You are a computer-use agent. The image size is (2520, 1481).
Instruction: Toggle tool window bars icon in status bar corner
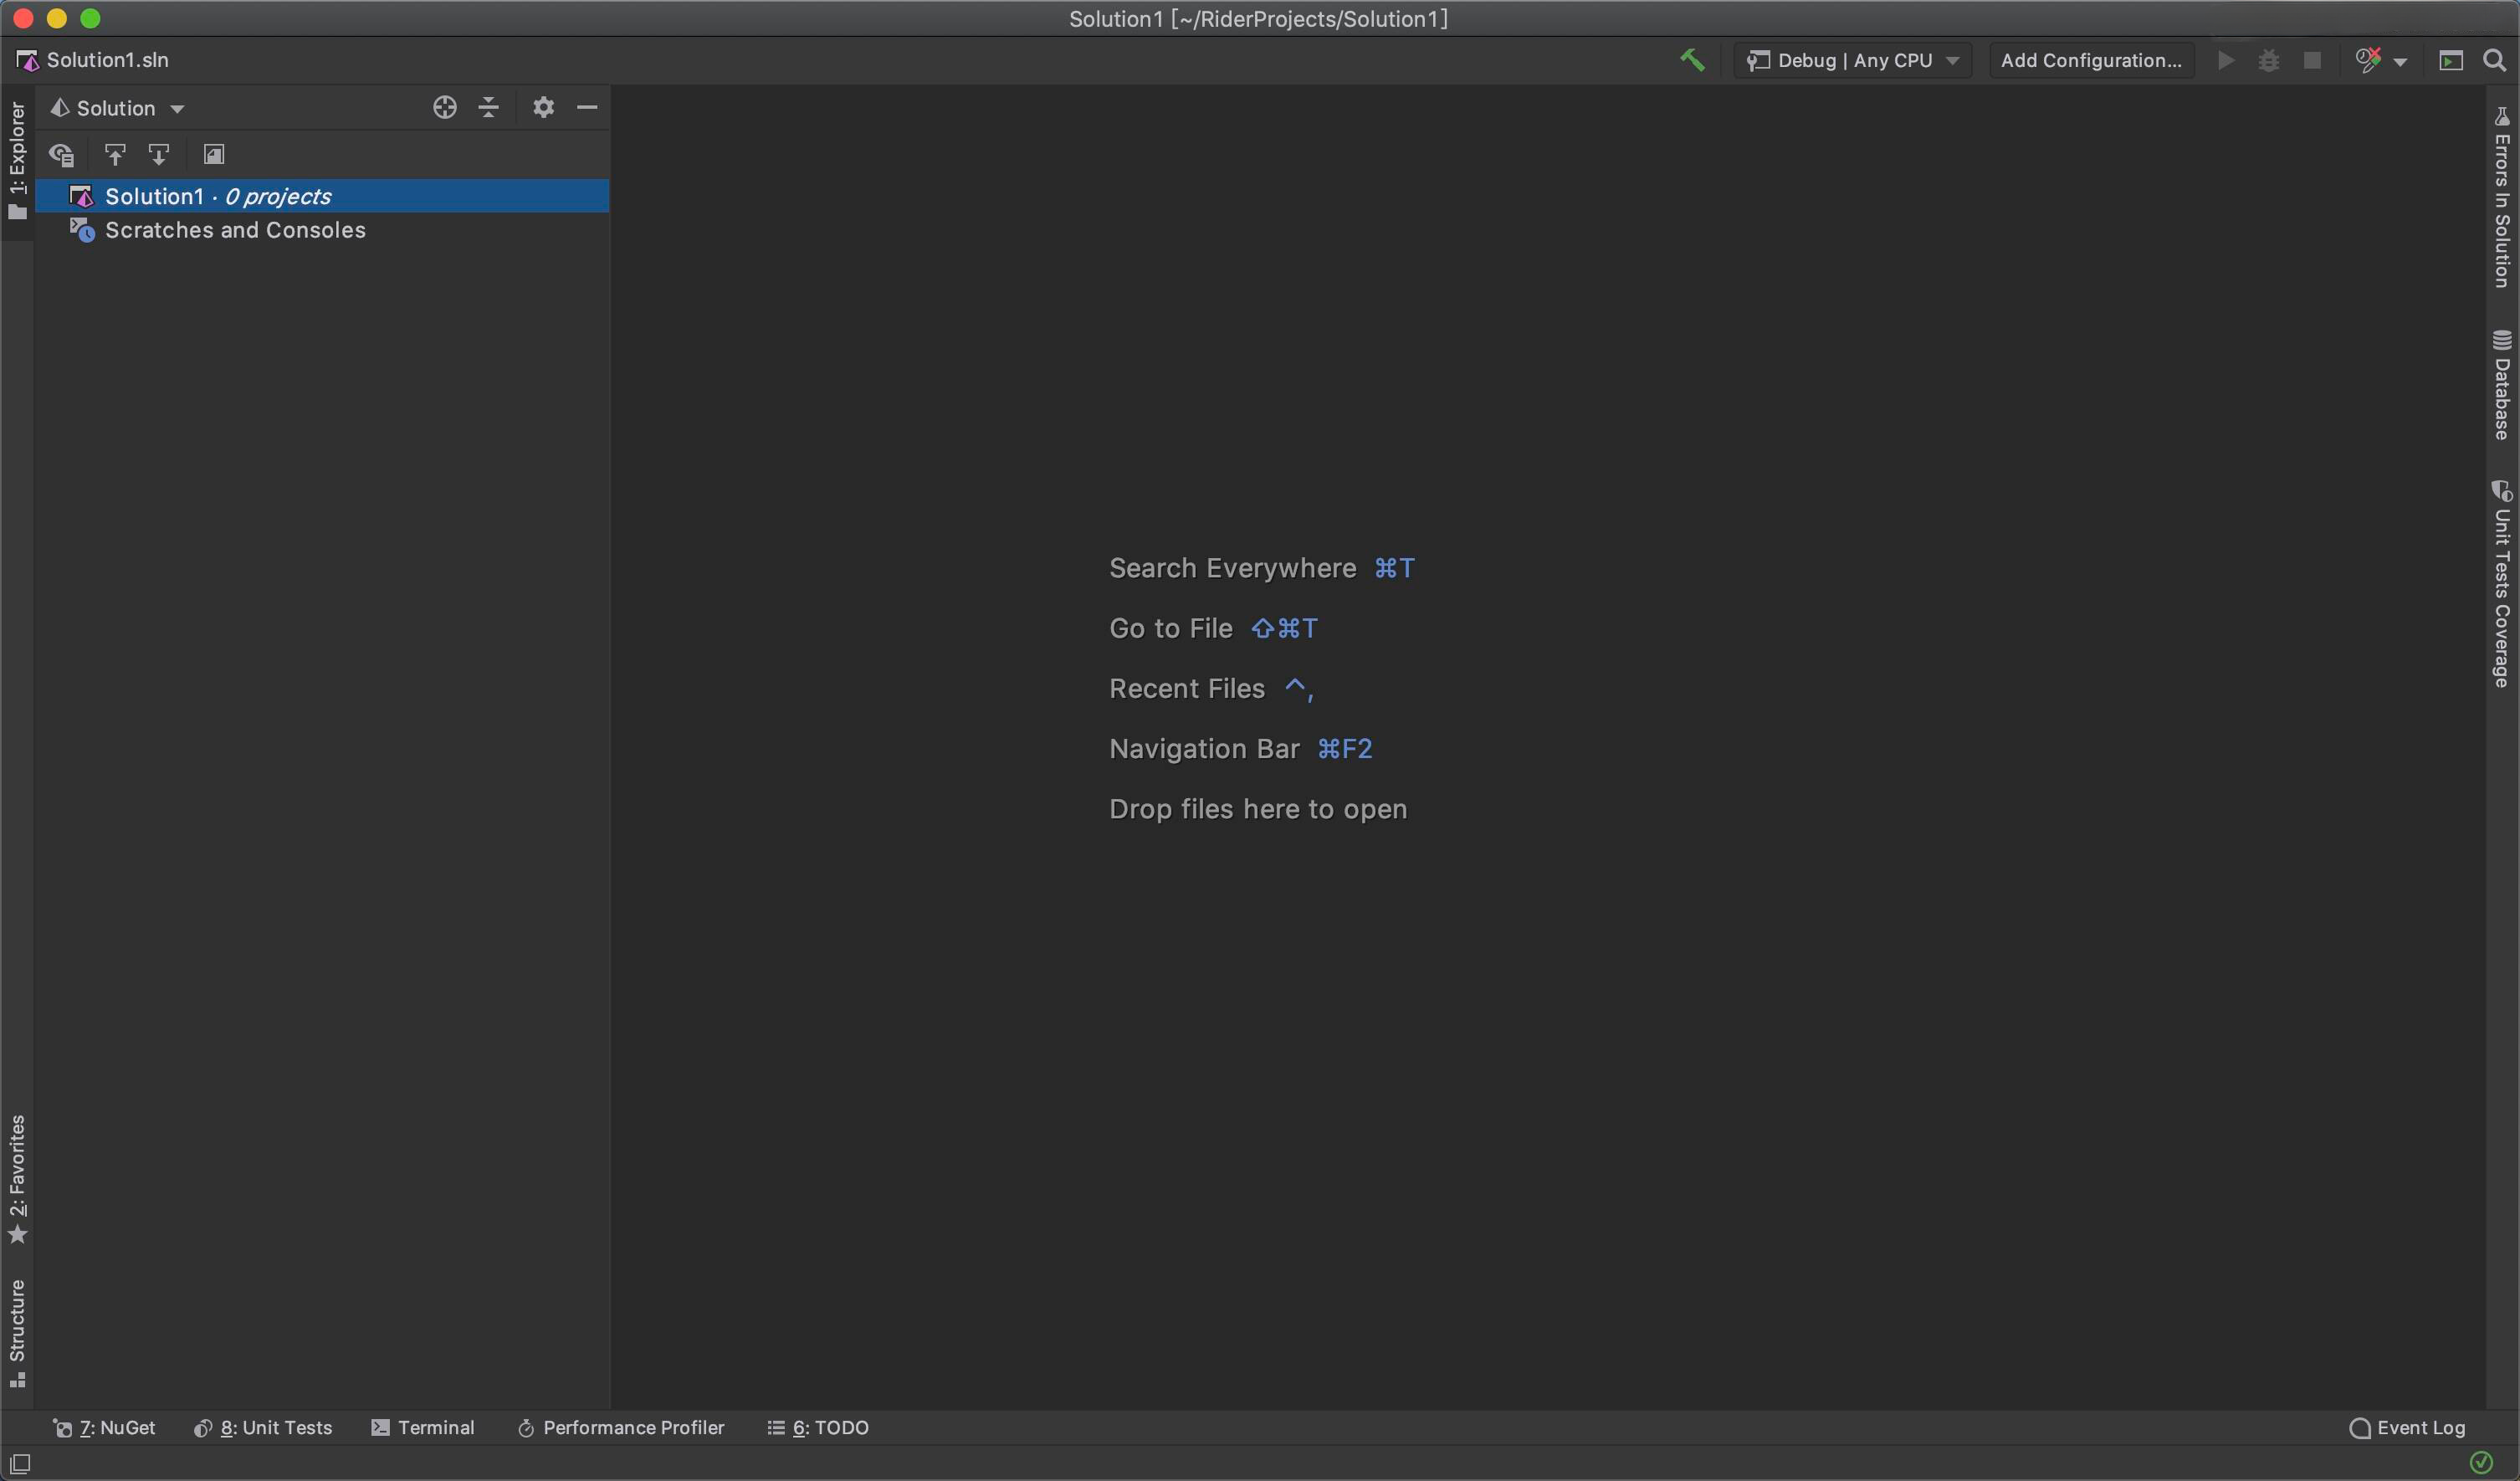tap(20, 1463)
